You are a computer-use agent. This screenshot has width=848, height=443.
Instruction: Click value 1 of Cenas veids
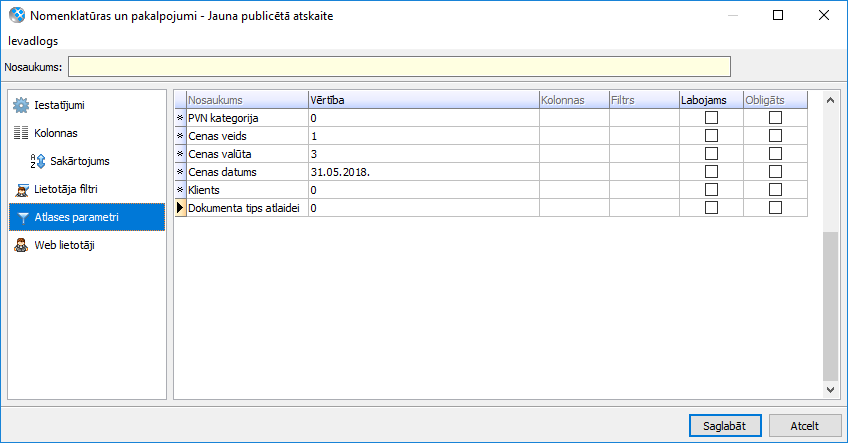(x=423, y=136)
